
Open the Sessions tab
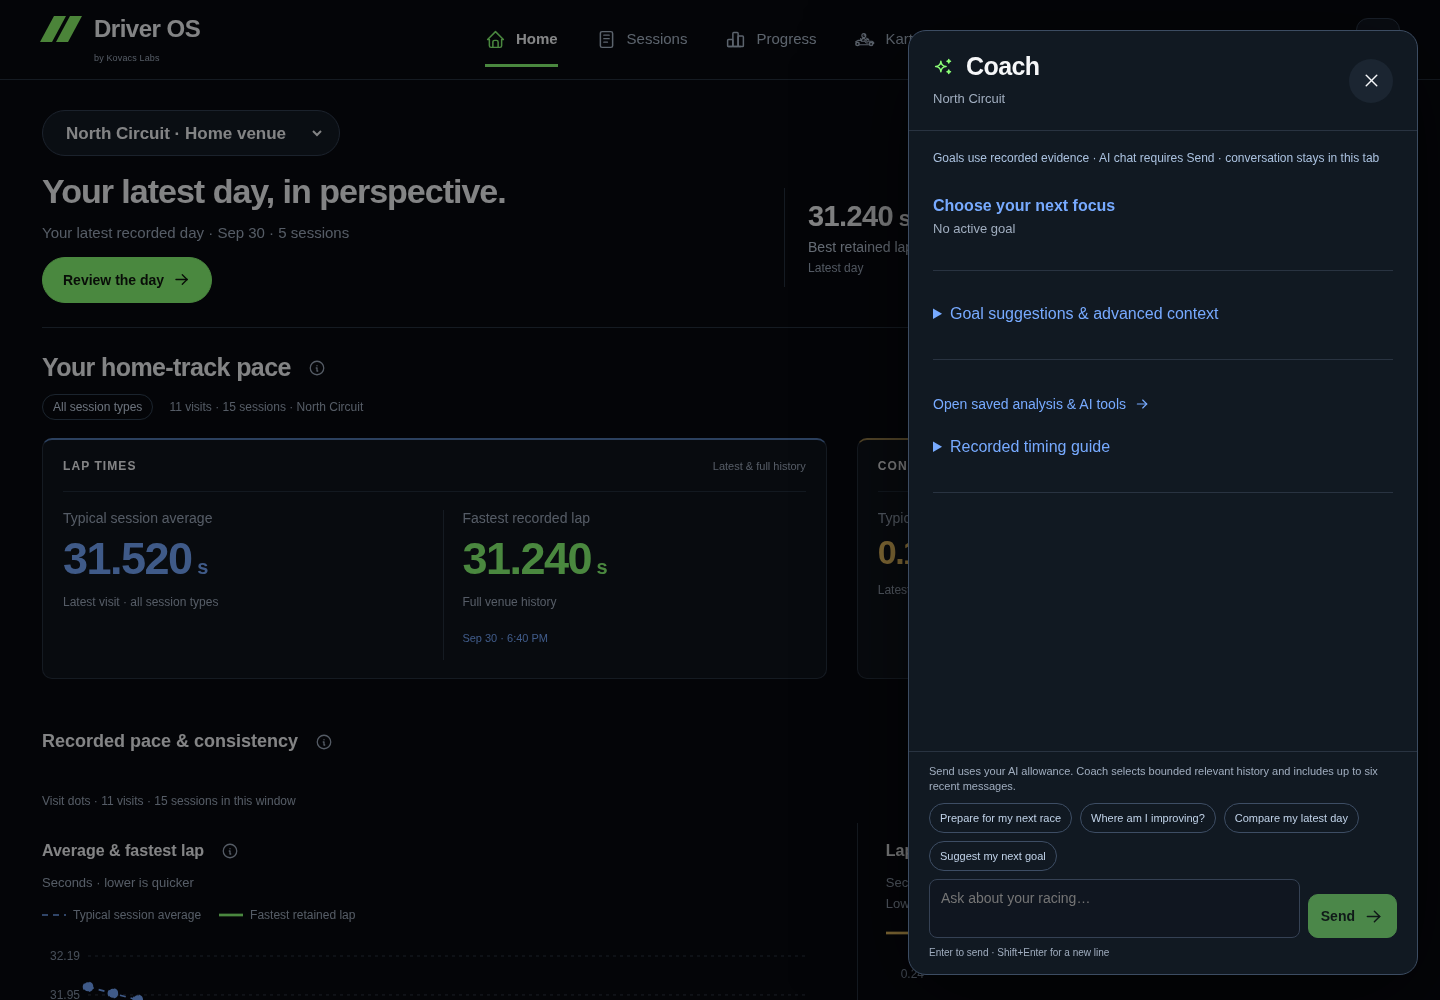tap(643, 39)
